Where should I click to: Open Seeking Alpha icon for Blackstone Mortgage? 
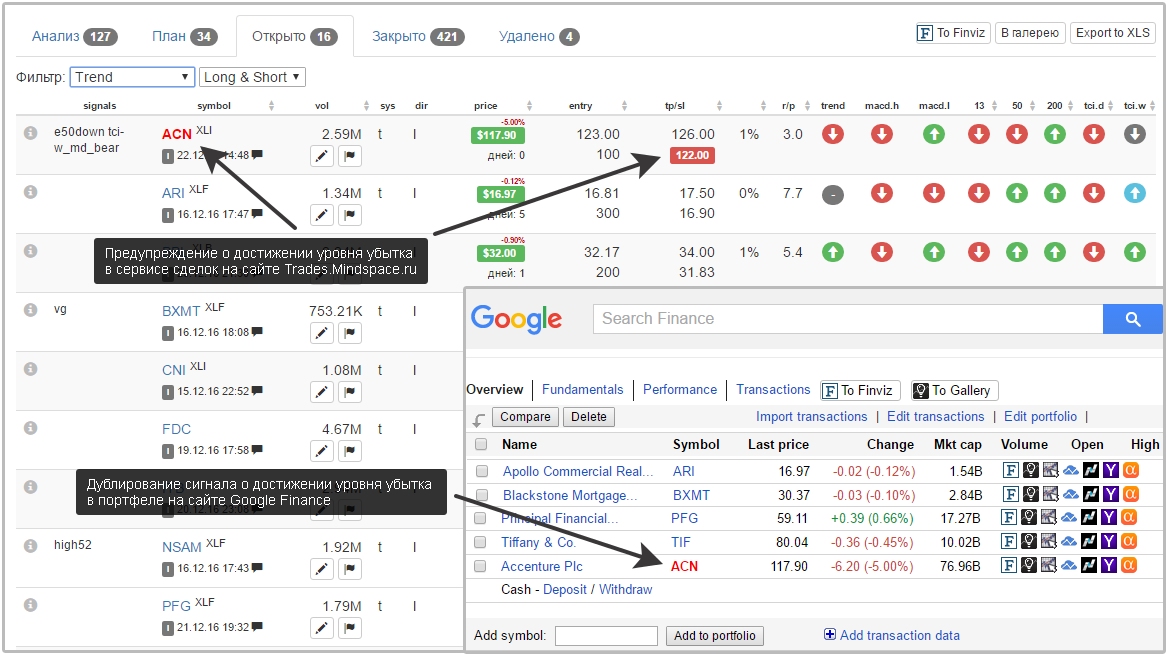[x=1131, y=494]
